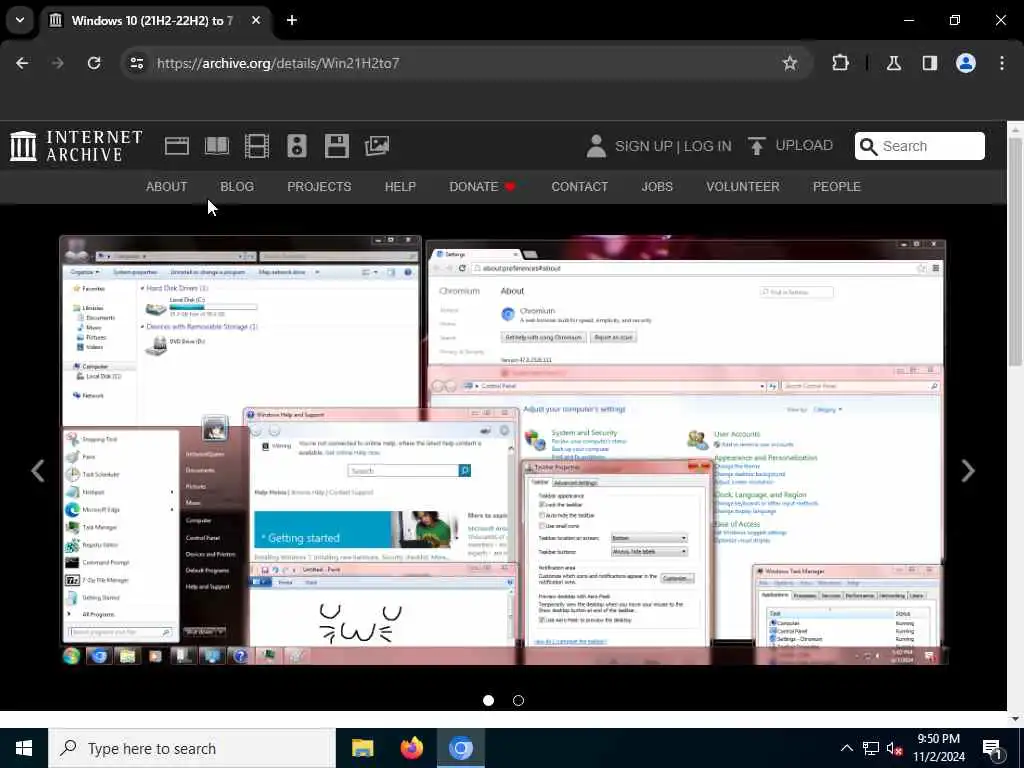1024x768 pixels.
Task: Open the Audio (speaker) media icon
Action: click(296, 146)
